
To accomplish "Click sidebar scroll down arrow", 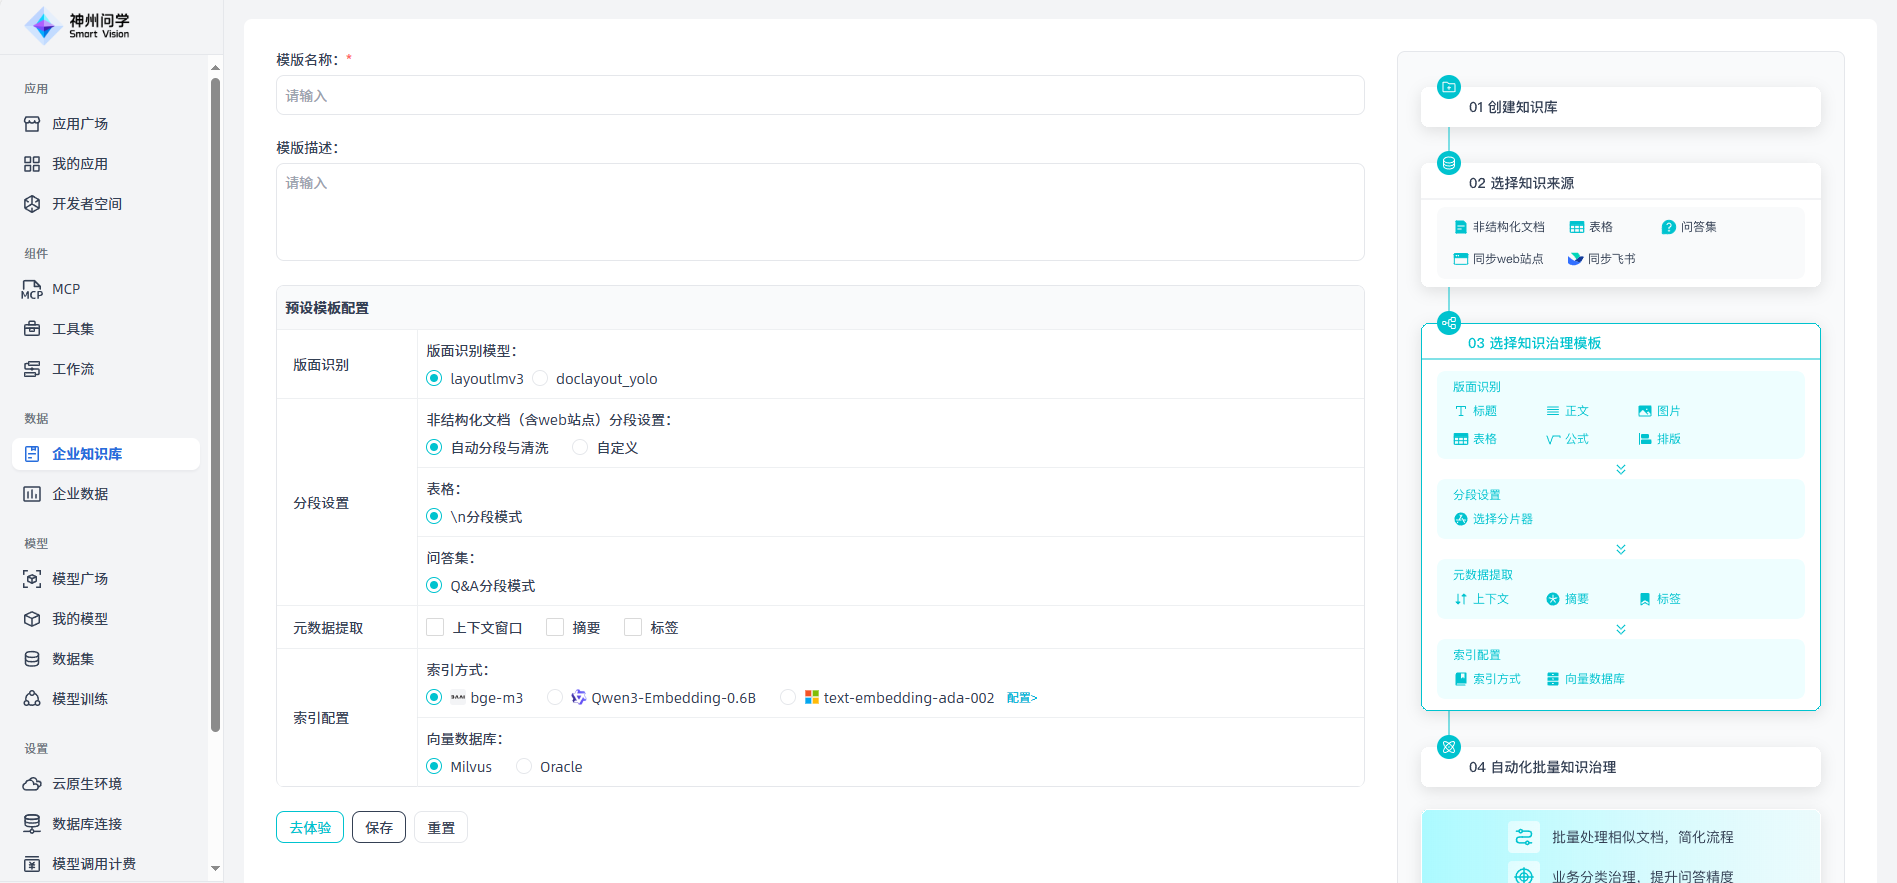I will (215, 869).
